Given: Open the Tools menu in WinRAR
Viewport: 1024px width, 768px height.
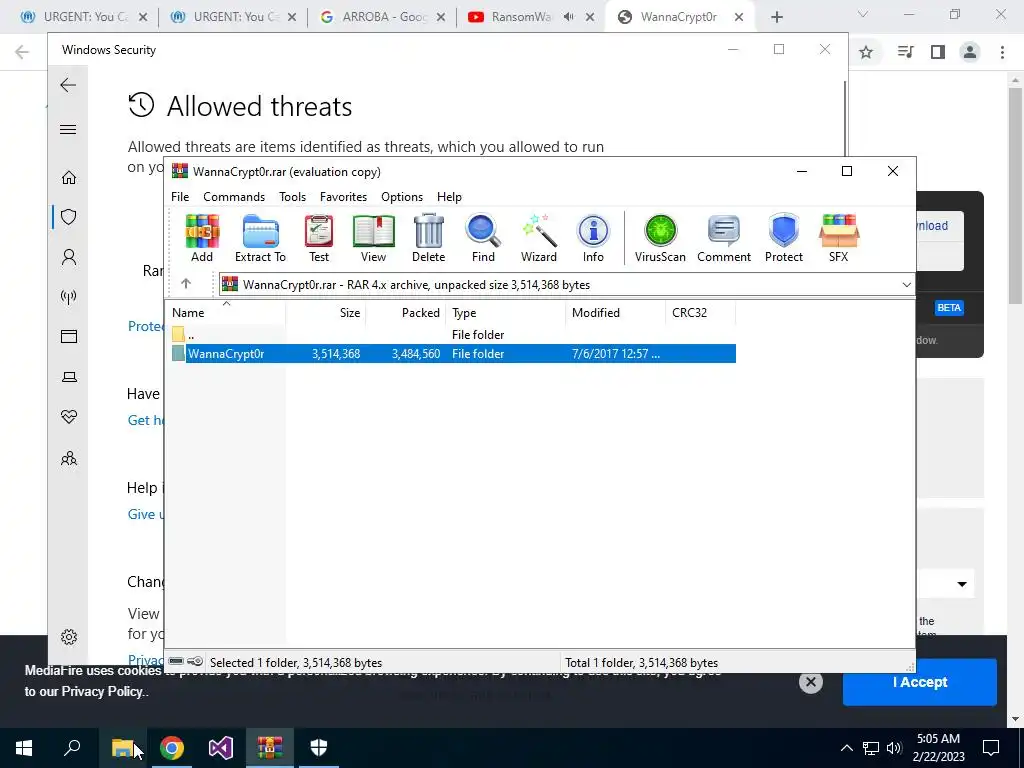Looking at the screenshot, I should point(293,197).
